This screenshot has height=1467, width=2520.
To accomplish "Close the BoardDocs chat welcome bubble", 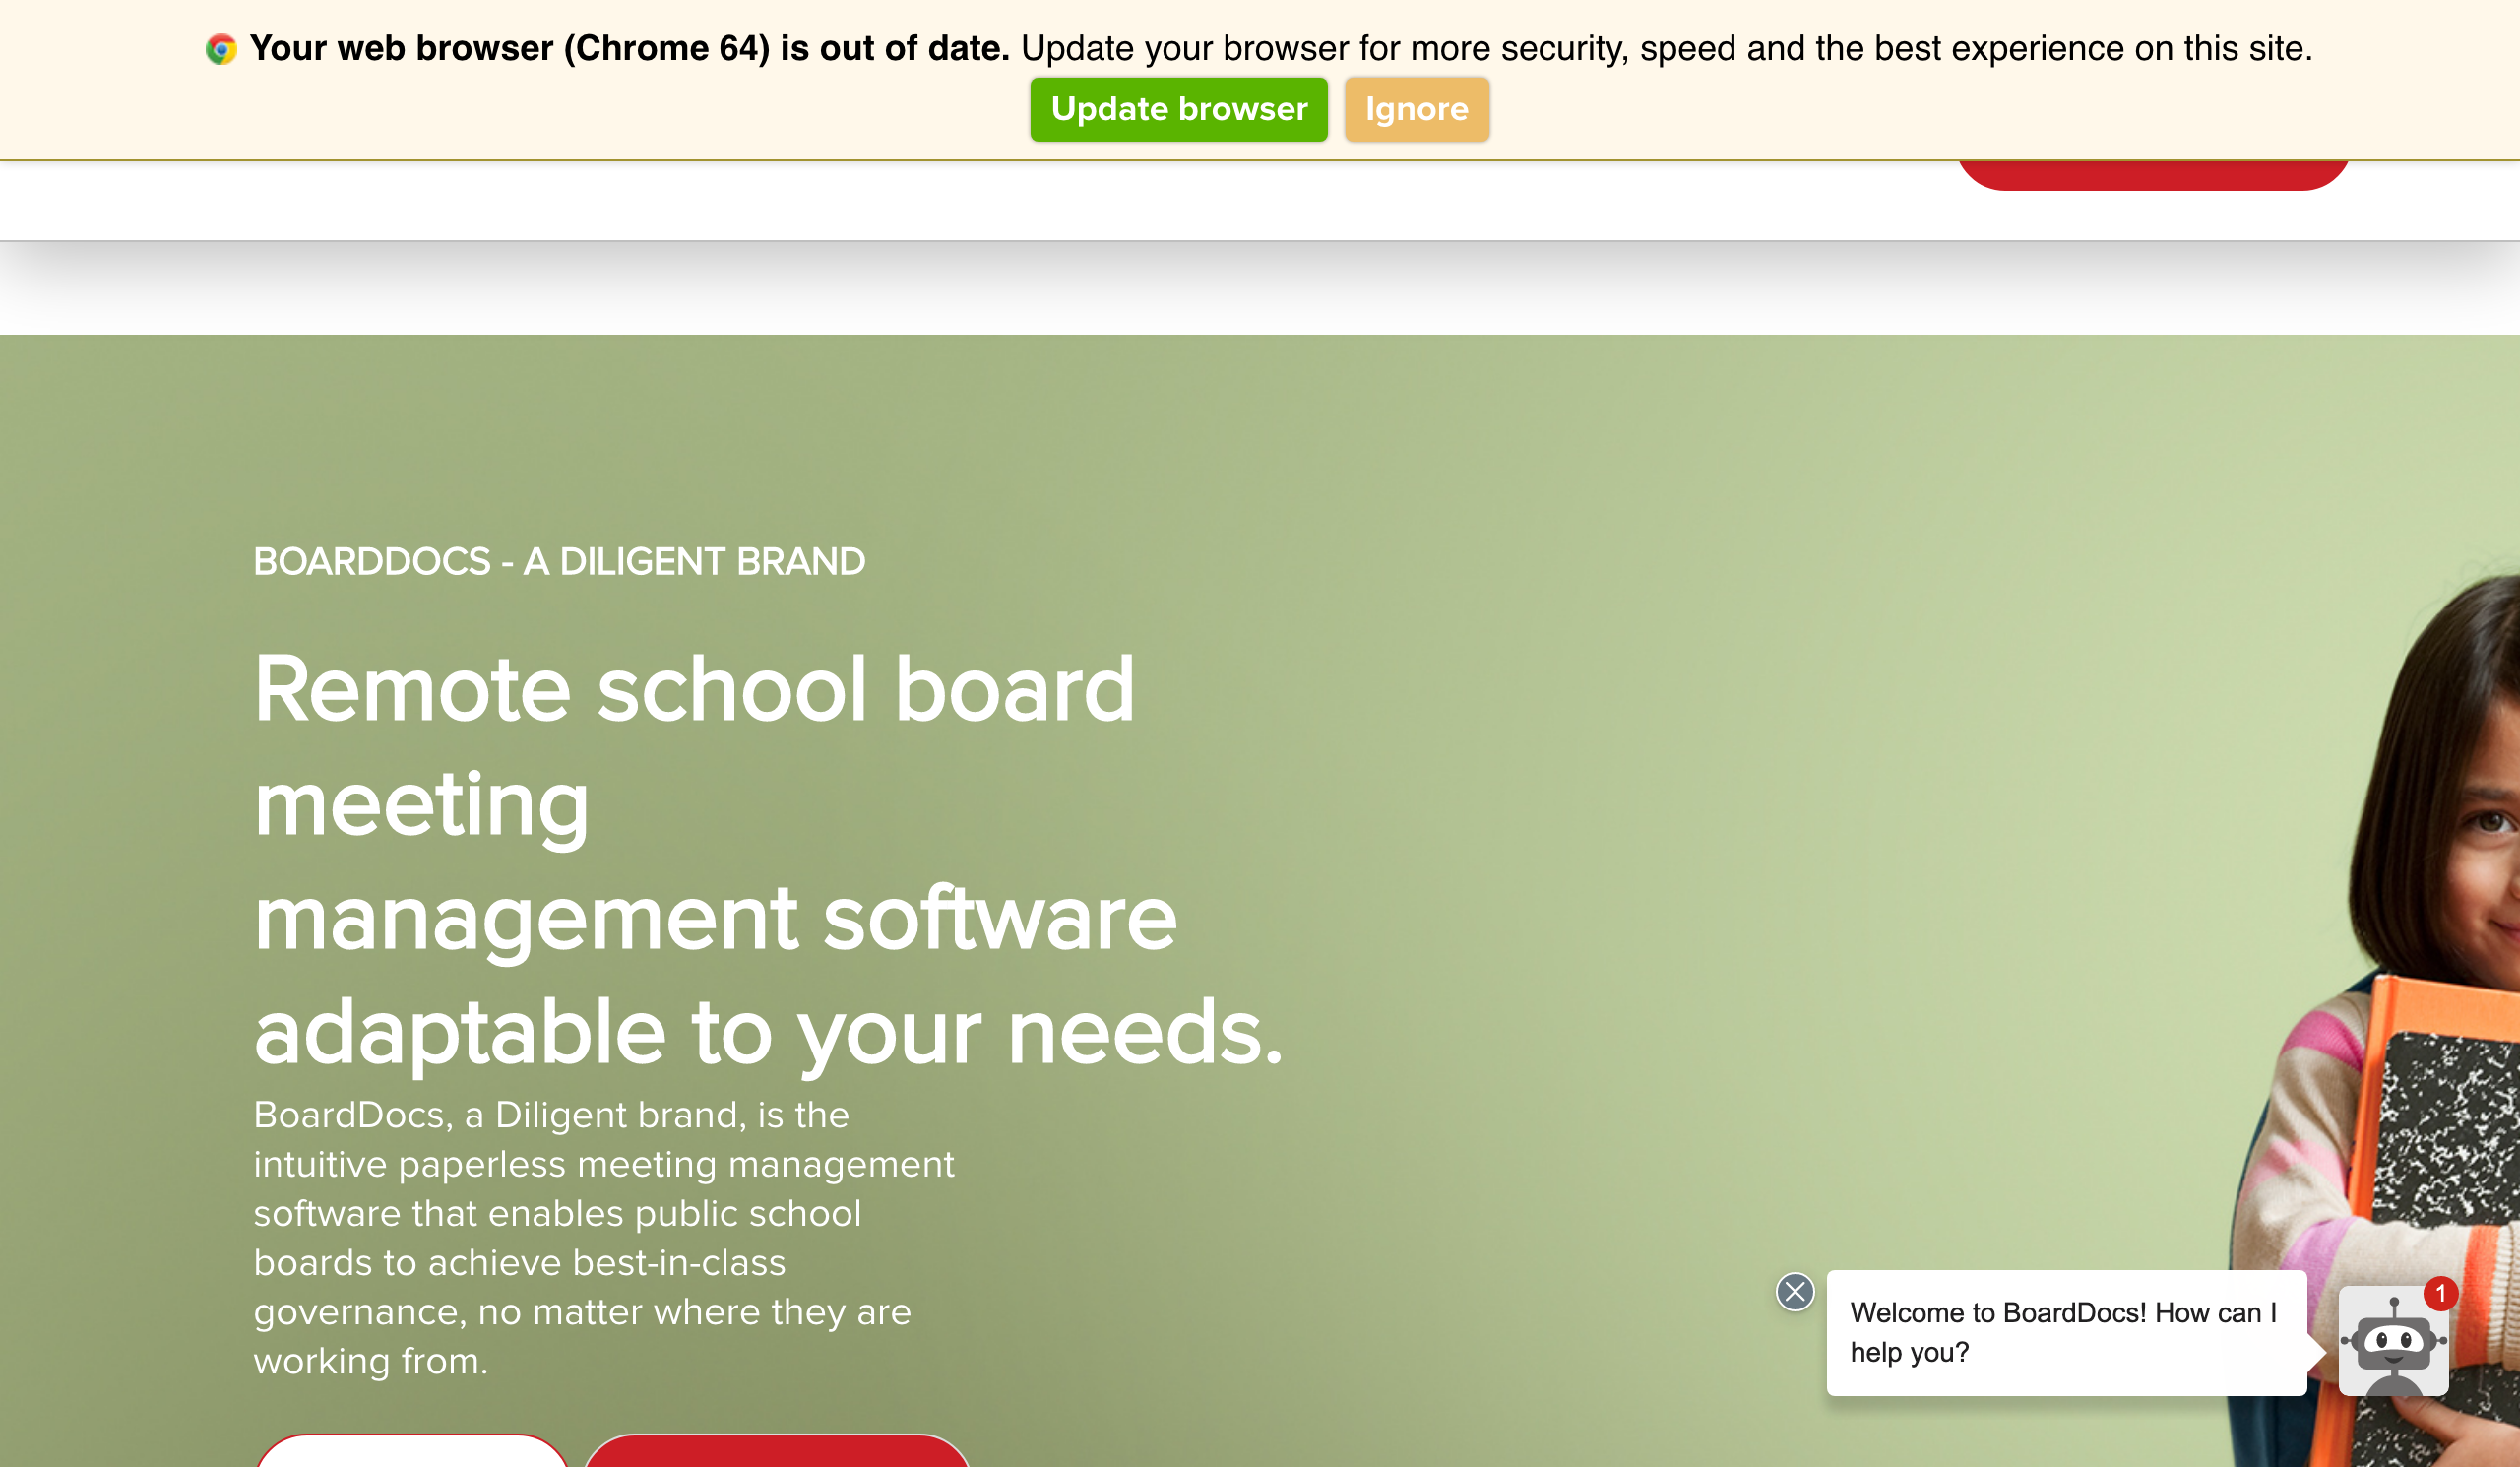I will 1794,1292.
